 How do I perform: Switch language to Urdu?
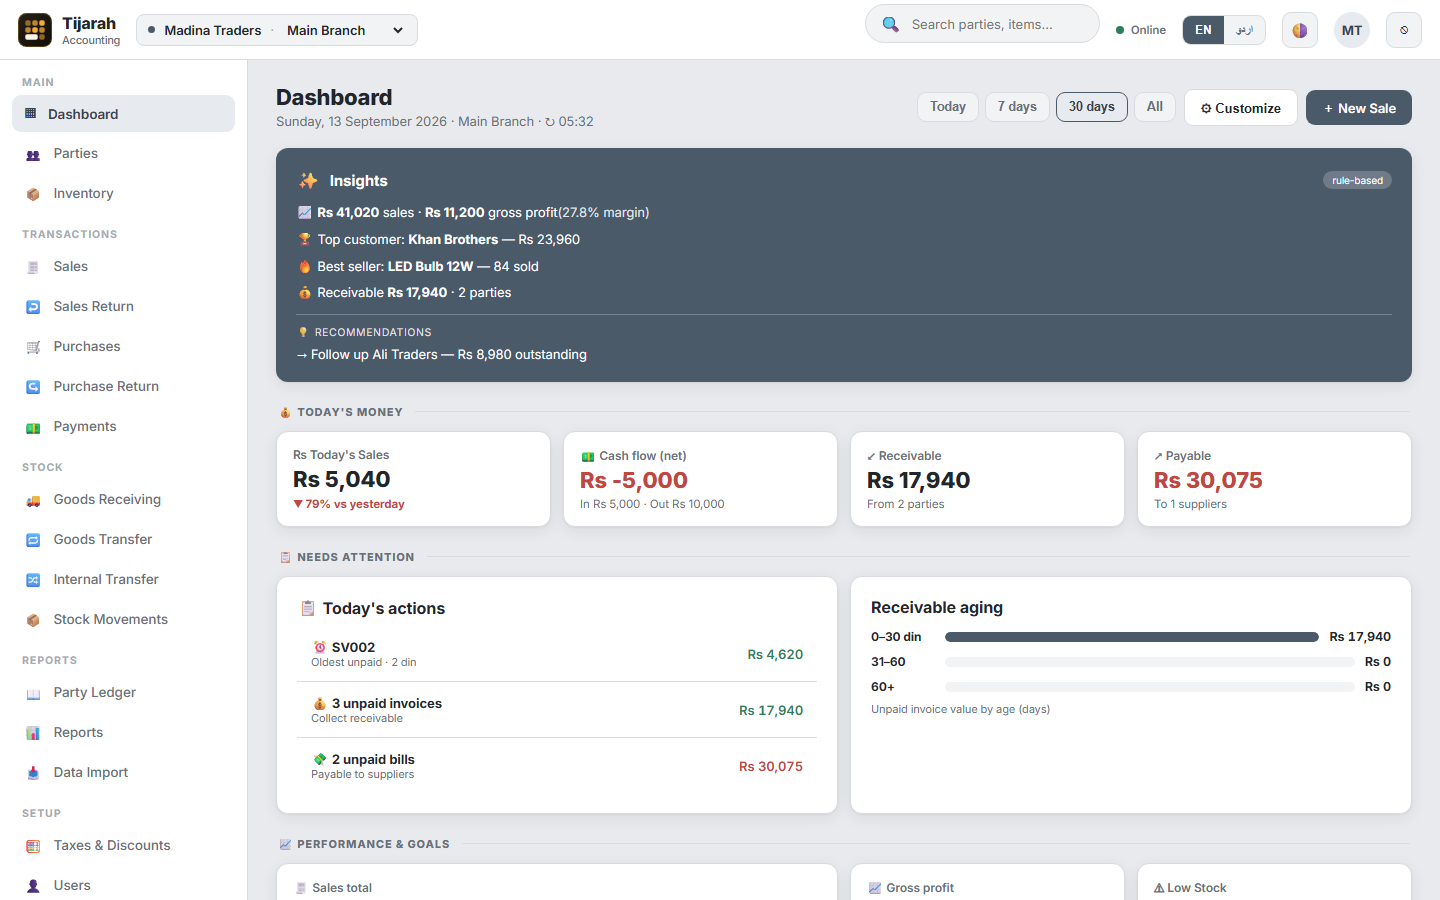[1244, 30]
